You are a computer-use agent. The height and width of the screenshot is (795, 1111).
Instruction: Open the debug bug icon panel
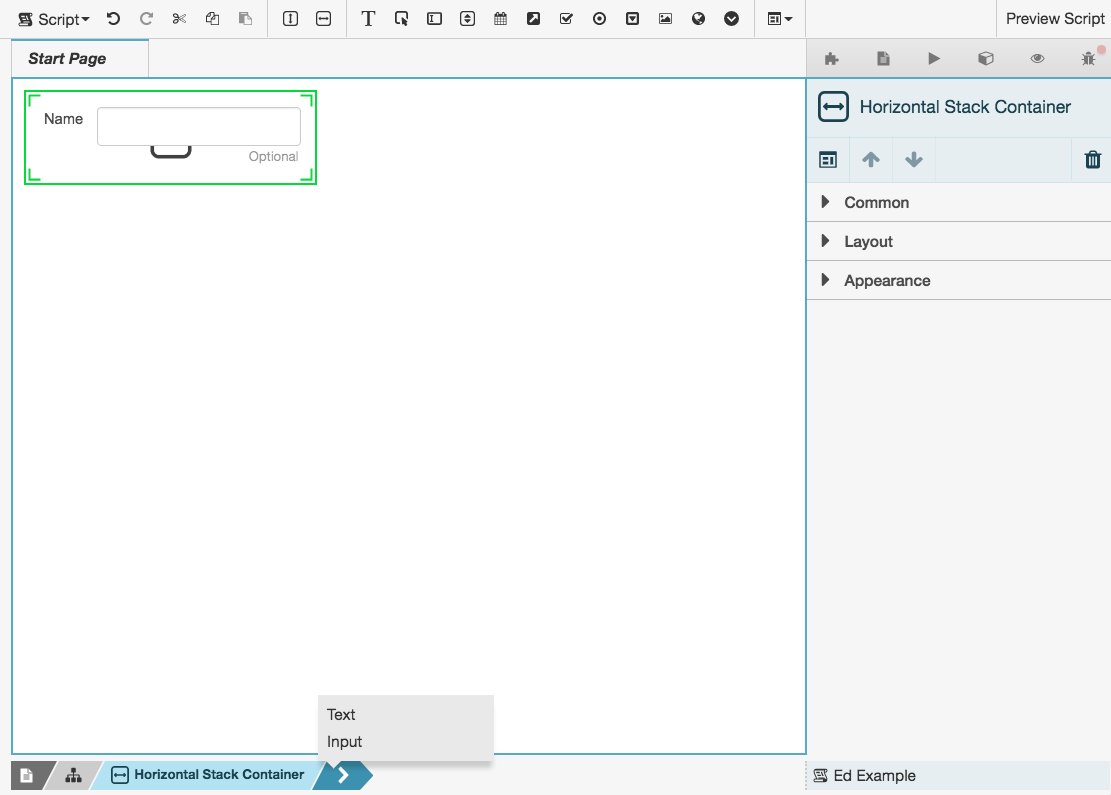[x=1088, y=59]
